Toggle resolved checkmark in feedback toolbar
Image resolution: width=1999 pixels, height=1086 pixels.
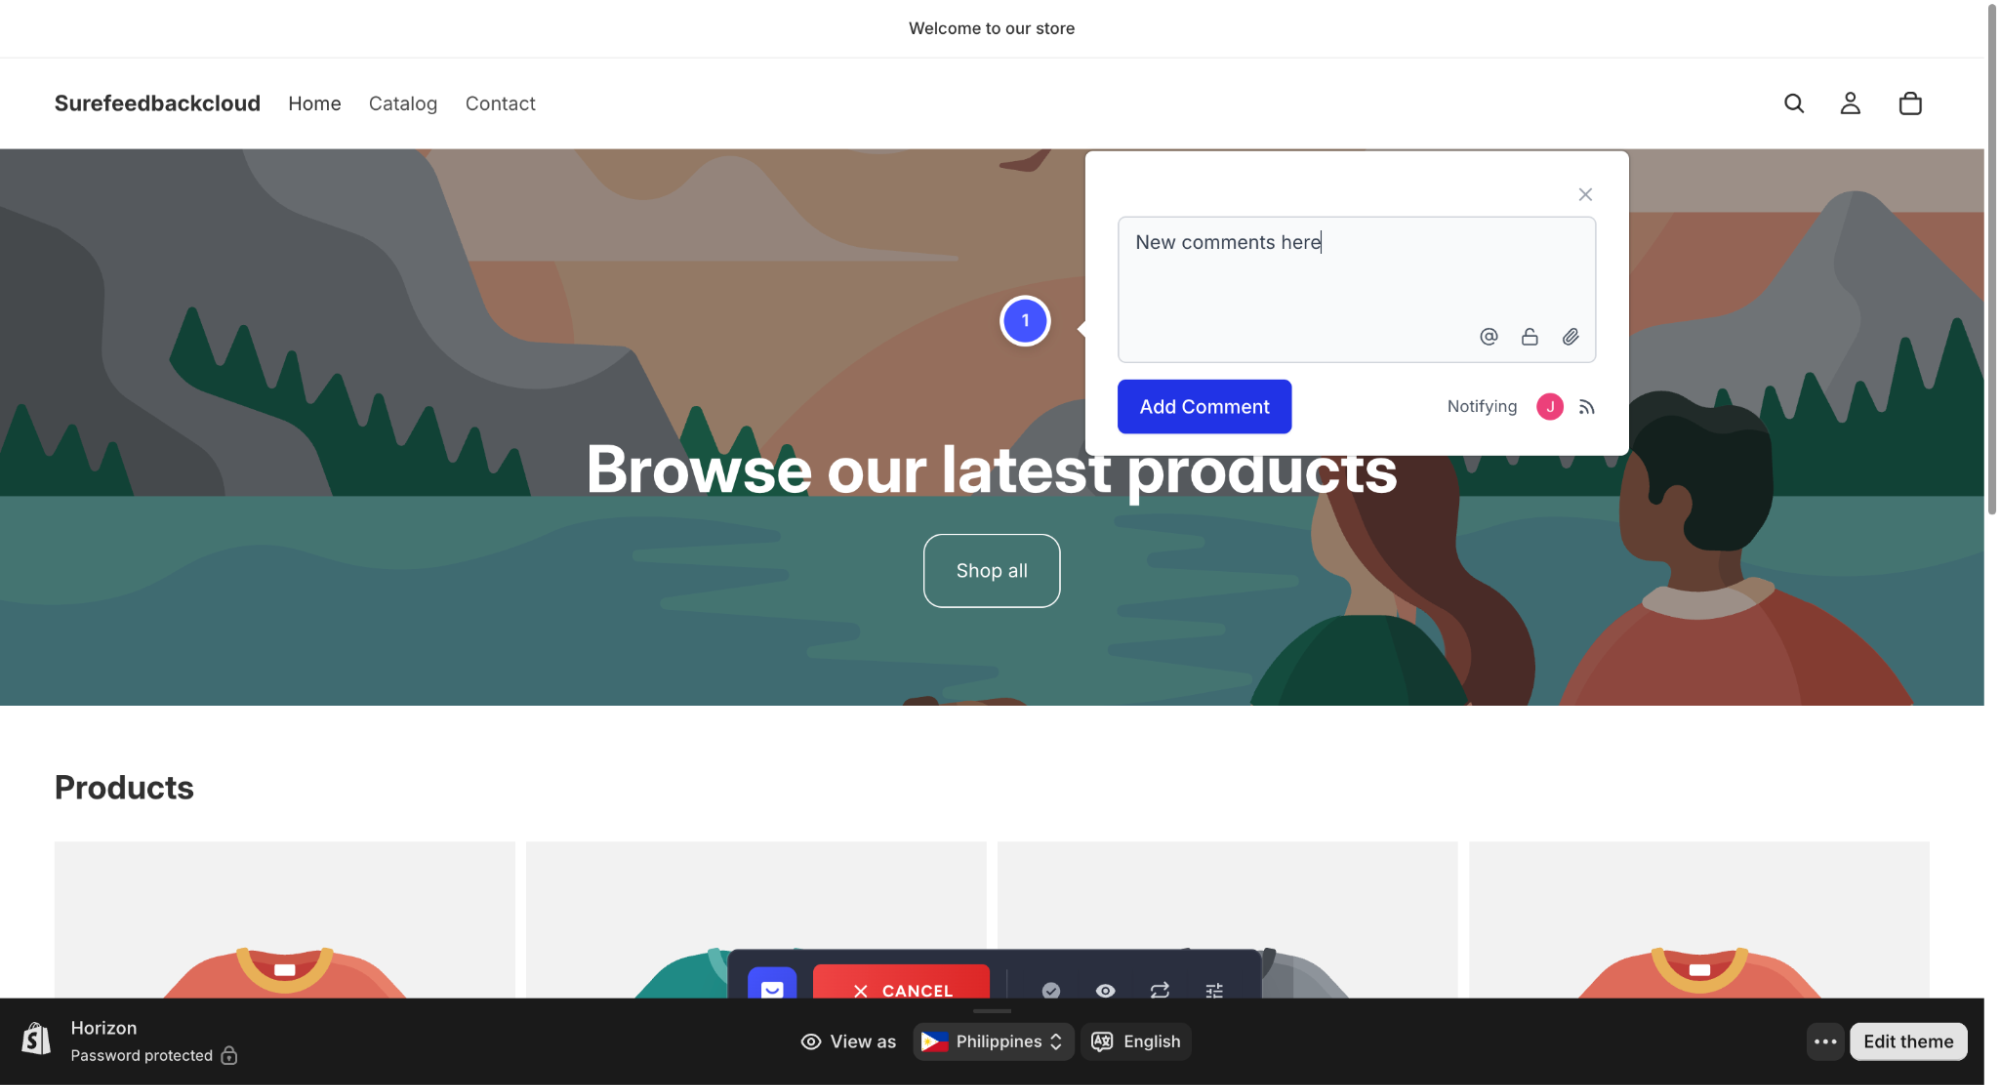click(x=1051, y=990)
